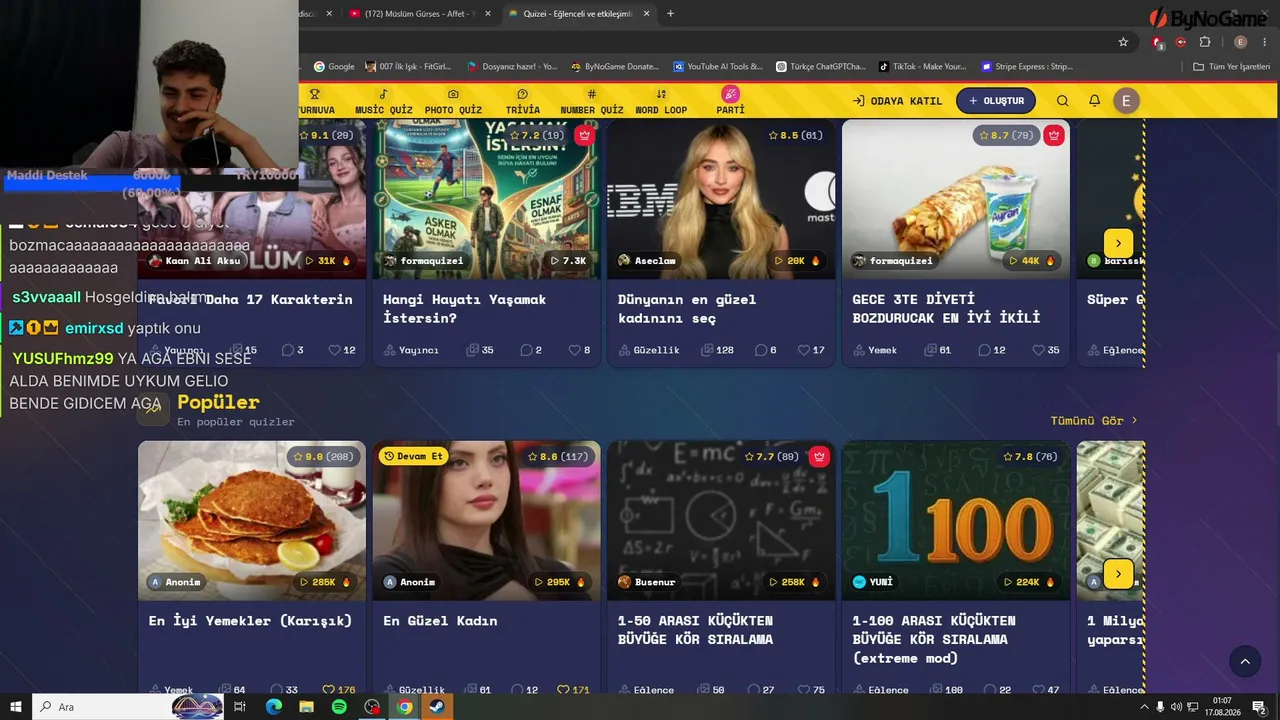The width and height of the screenshot is (1280, 720).
Task: Bookmark this page with the star icon
Action: coord(1123,42)
